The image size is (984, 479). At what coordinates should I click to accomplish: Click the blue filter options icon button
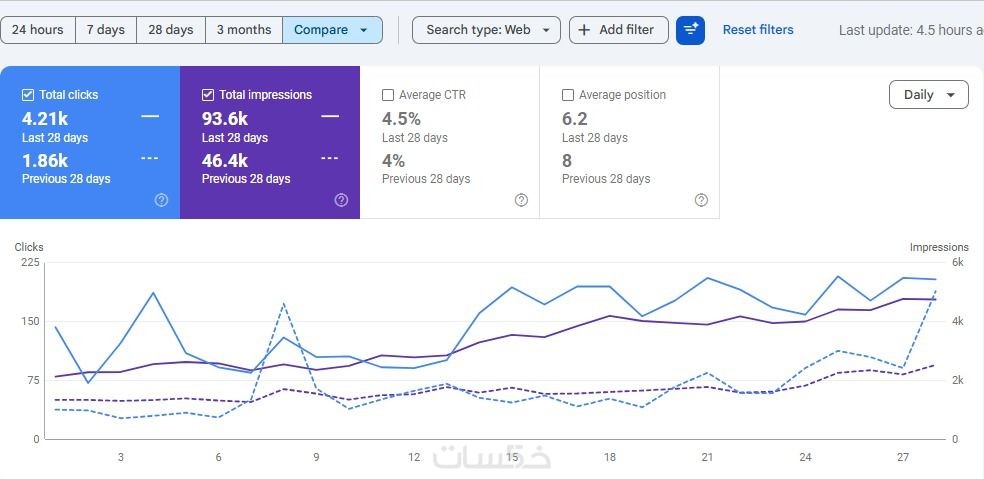(x=690, y=30)
